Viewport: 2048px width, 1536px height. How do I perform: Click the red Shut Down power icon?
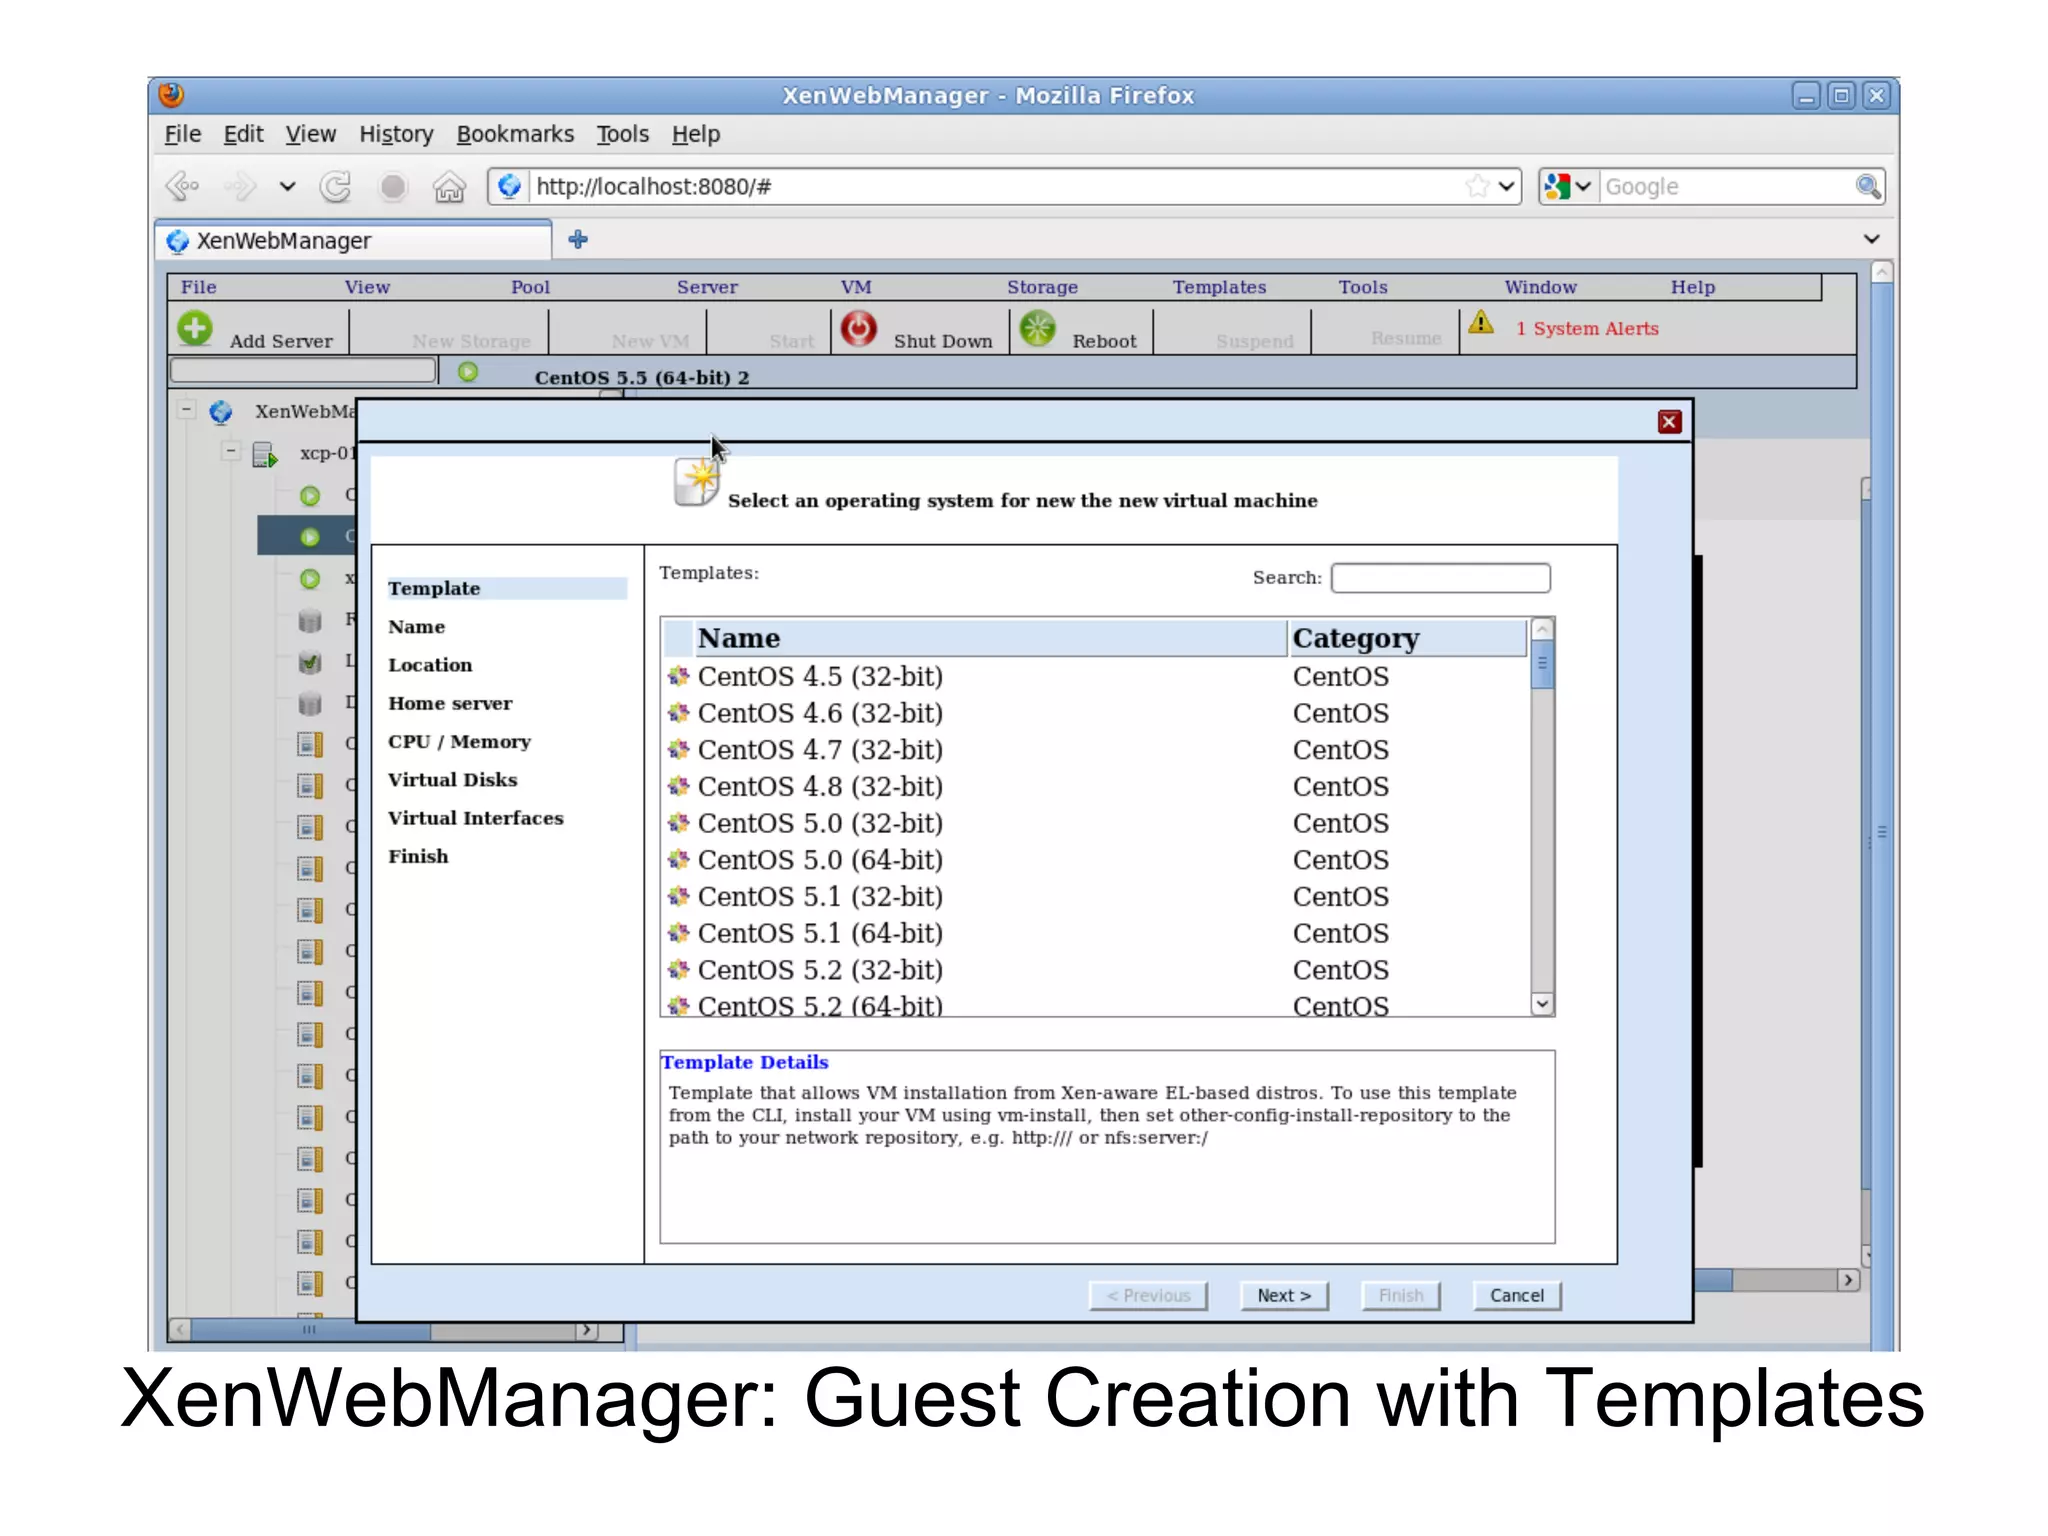click(858, 329)
